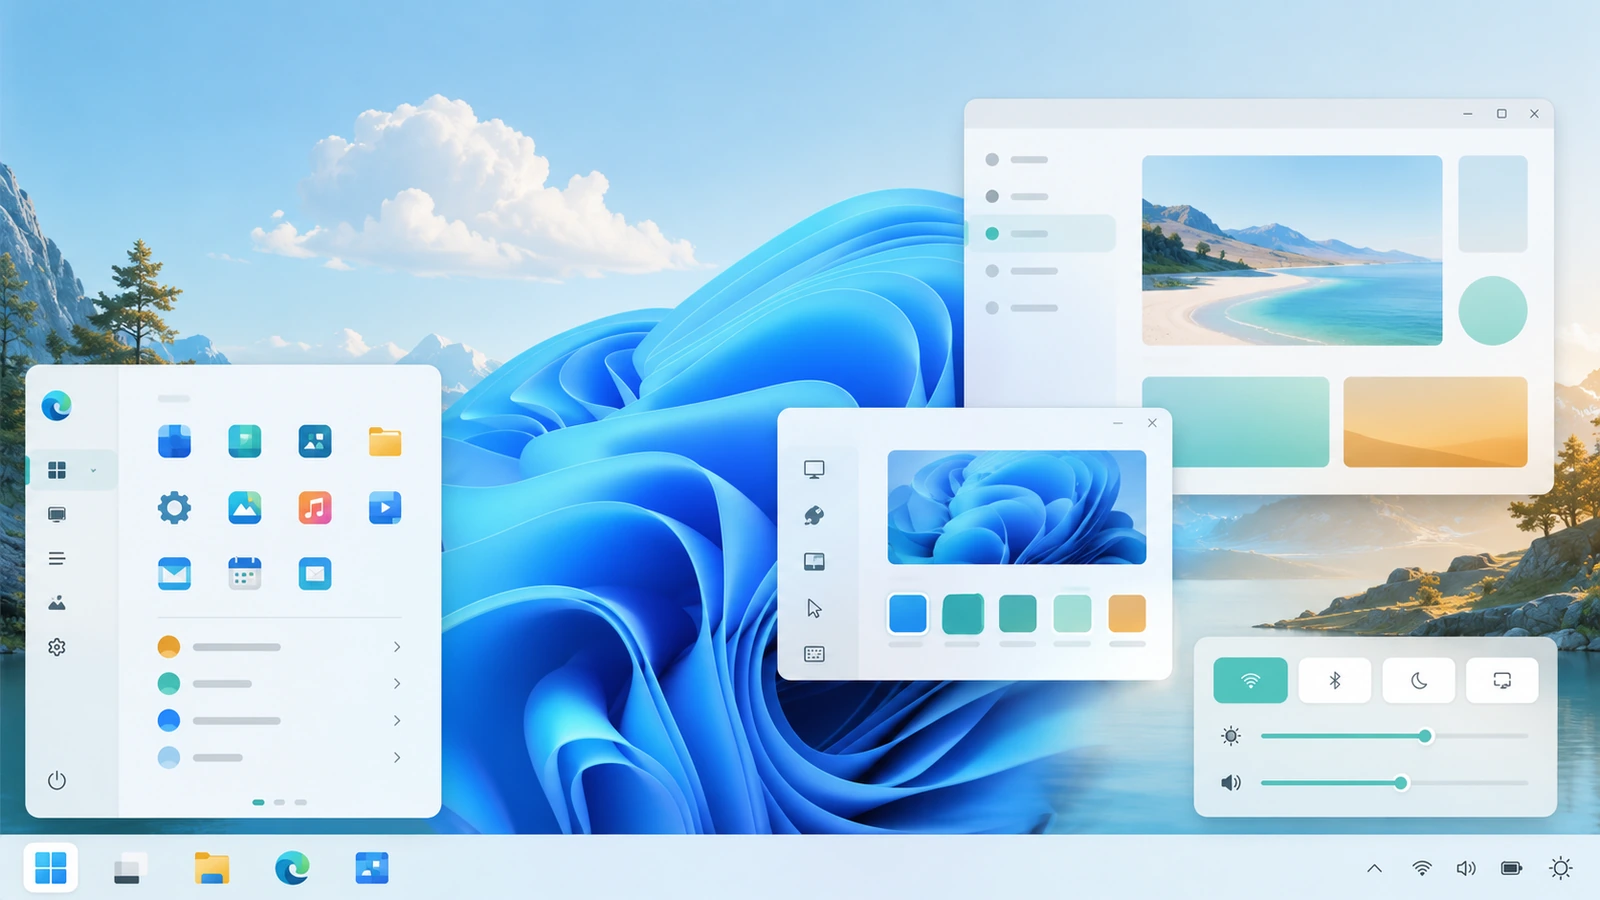Expand the light blue circle list row chevron
This screenshot has width=1600, height=900.
click(397, 758)
